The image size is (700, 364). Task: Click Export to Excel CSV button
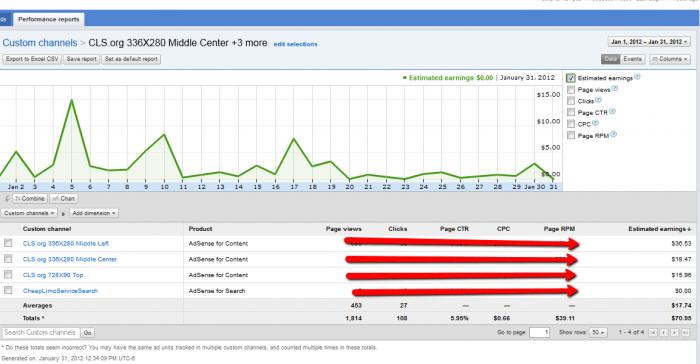(x=32, y=59)
